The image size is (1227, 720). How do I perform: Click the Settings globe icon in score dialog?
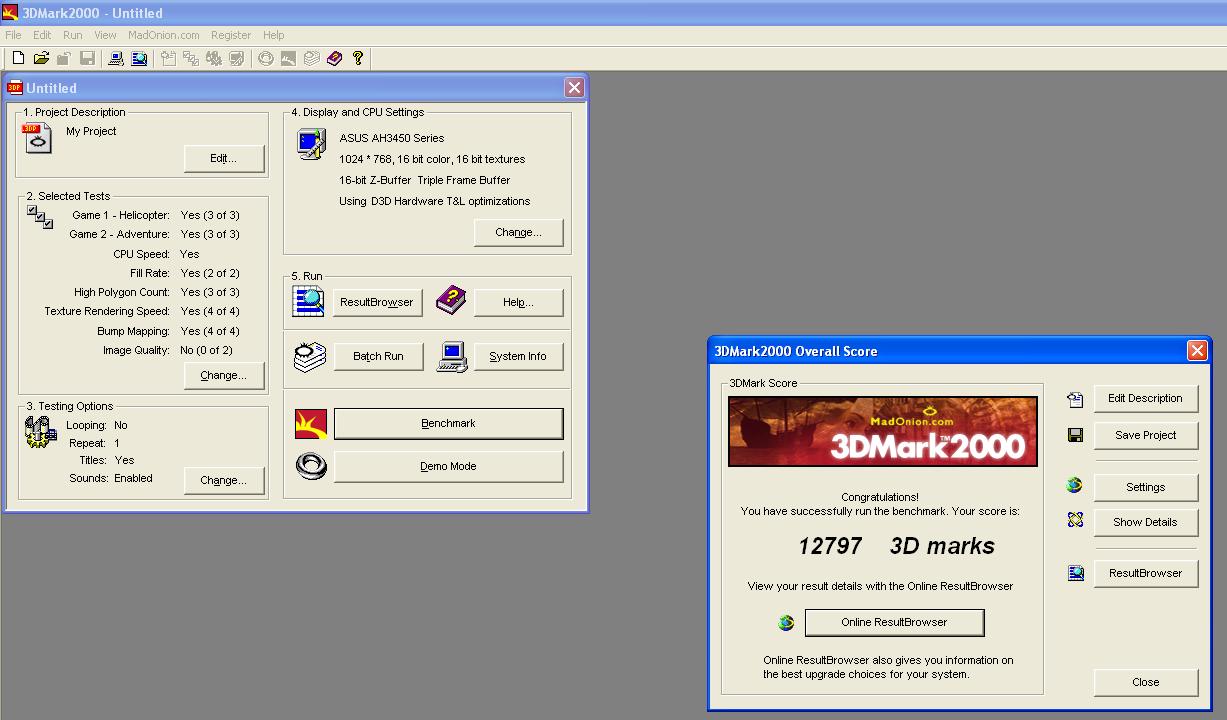(1075, 486)
